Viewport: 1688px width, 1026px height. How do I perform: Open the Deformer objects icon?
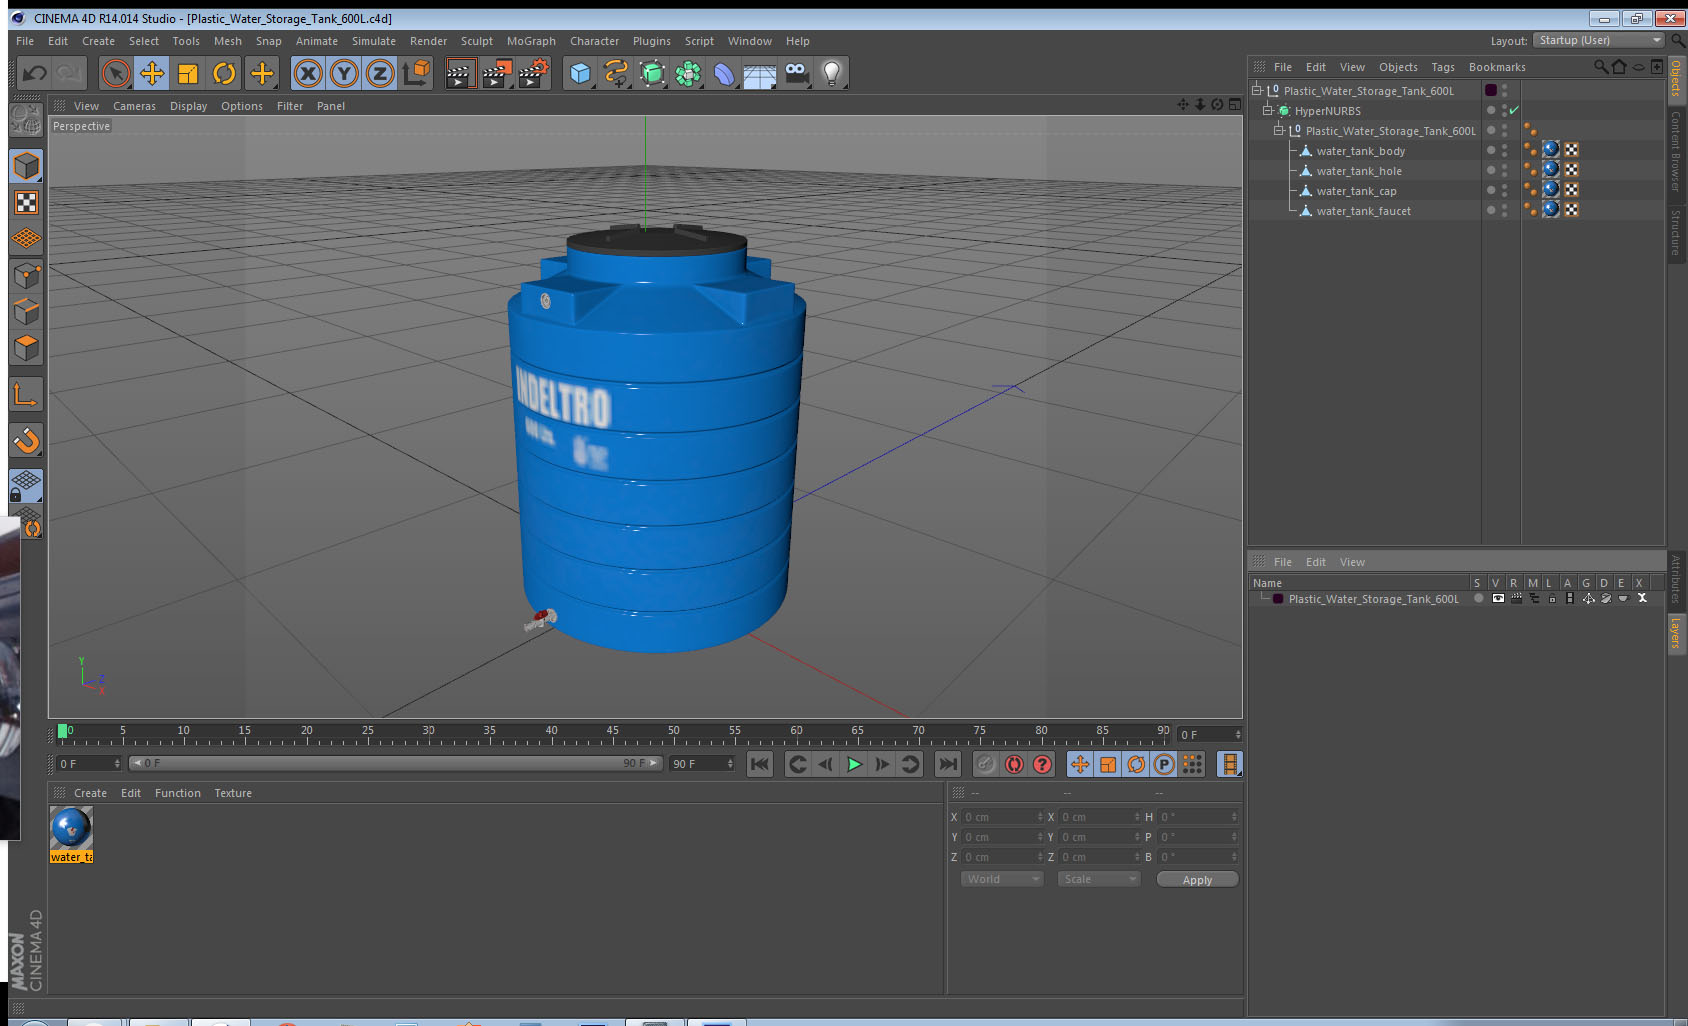click(724, 73)
